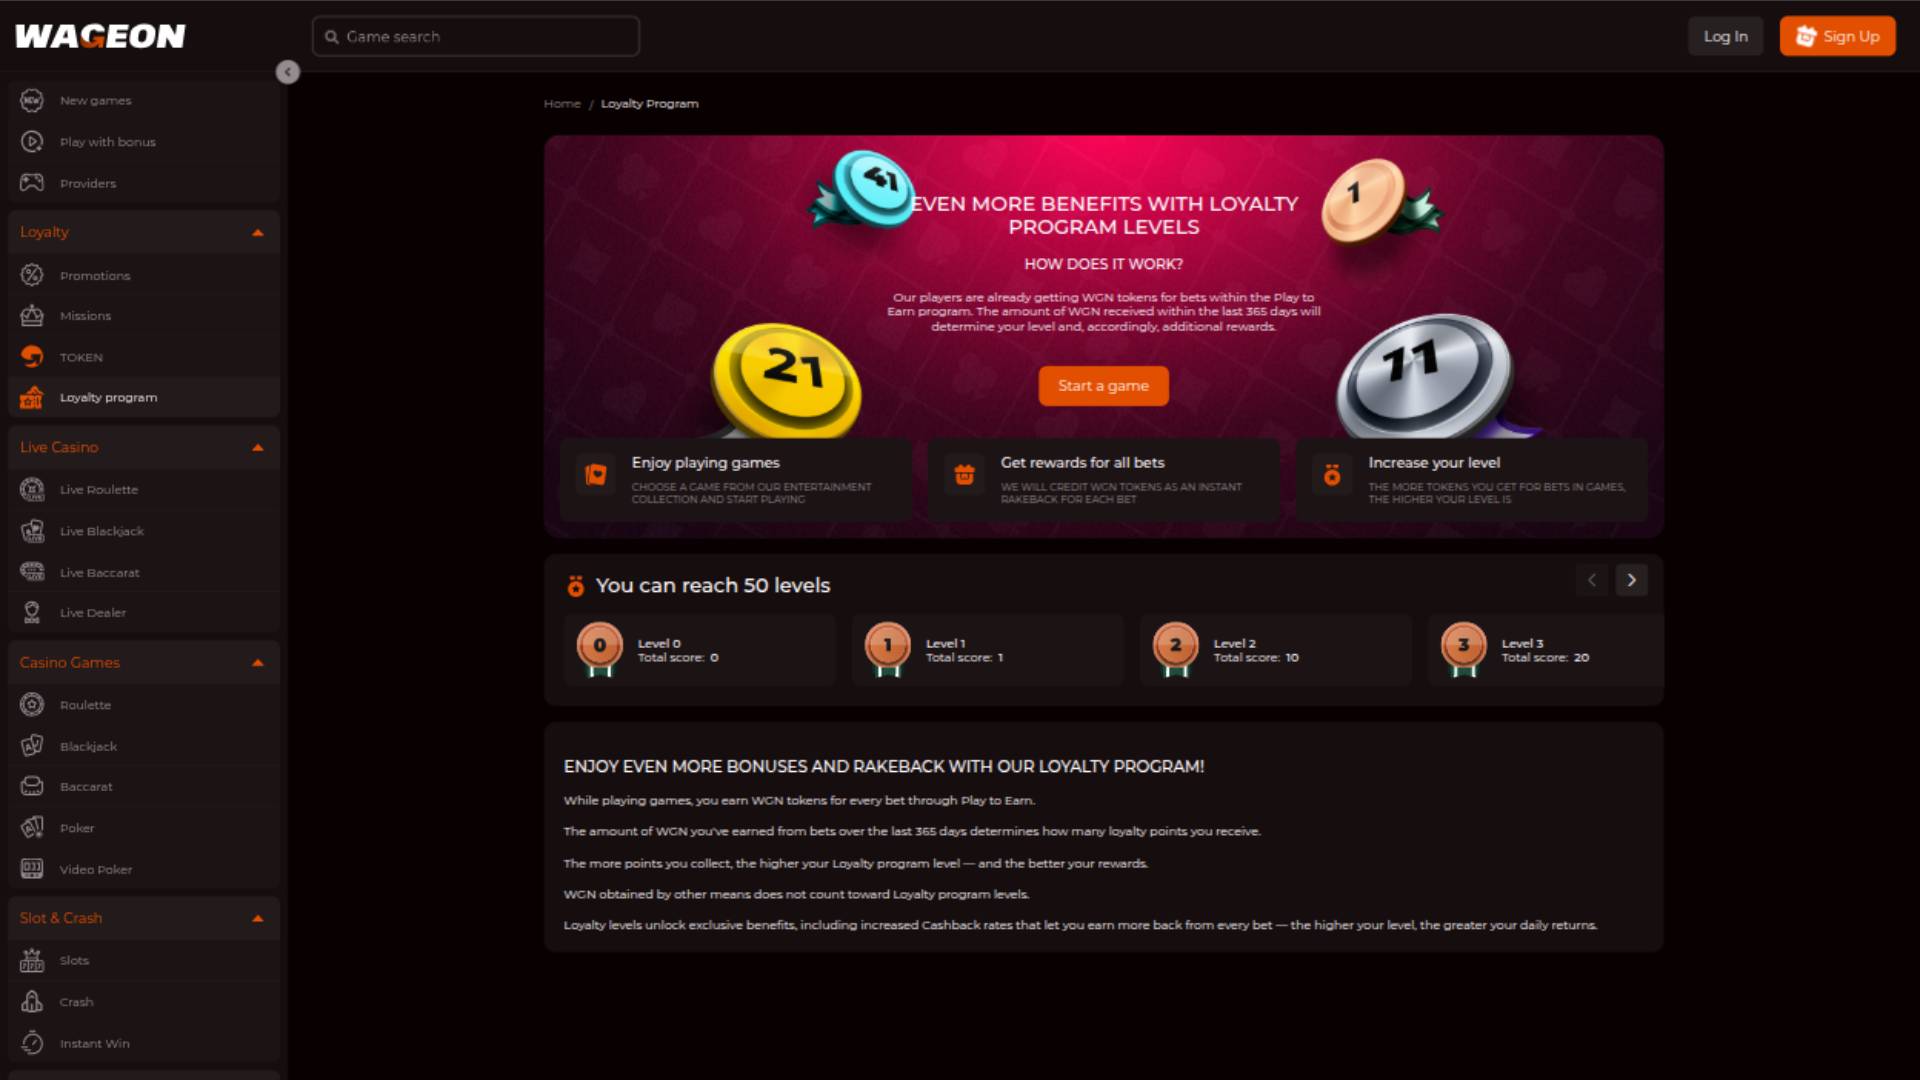Click inside the Game search field

coord(475,35)
